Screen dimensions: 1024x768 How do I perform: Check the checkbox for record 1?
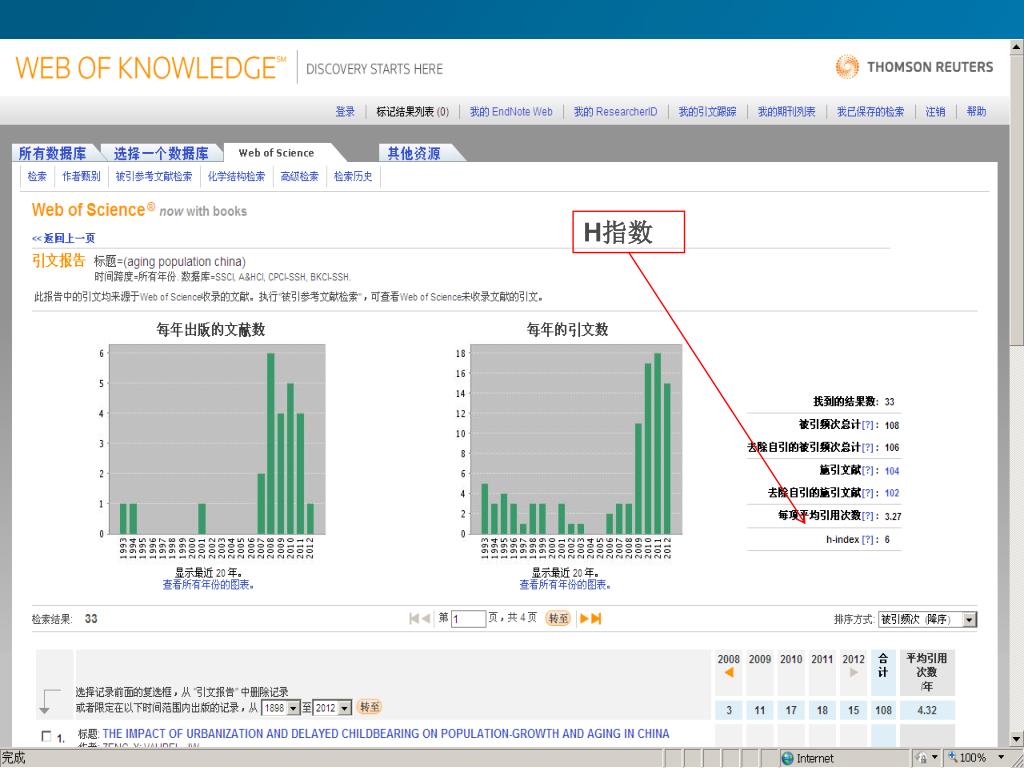click(45, 737)
